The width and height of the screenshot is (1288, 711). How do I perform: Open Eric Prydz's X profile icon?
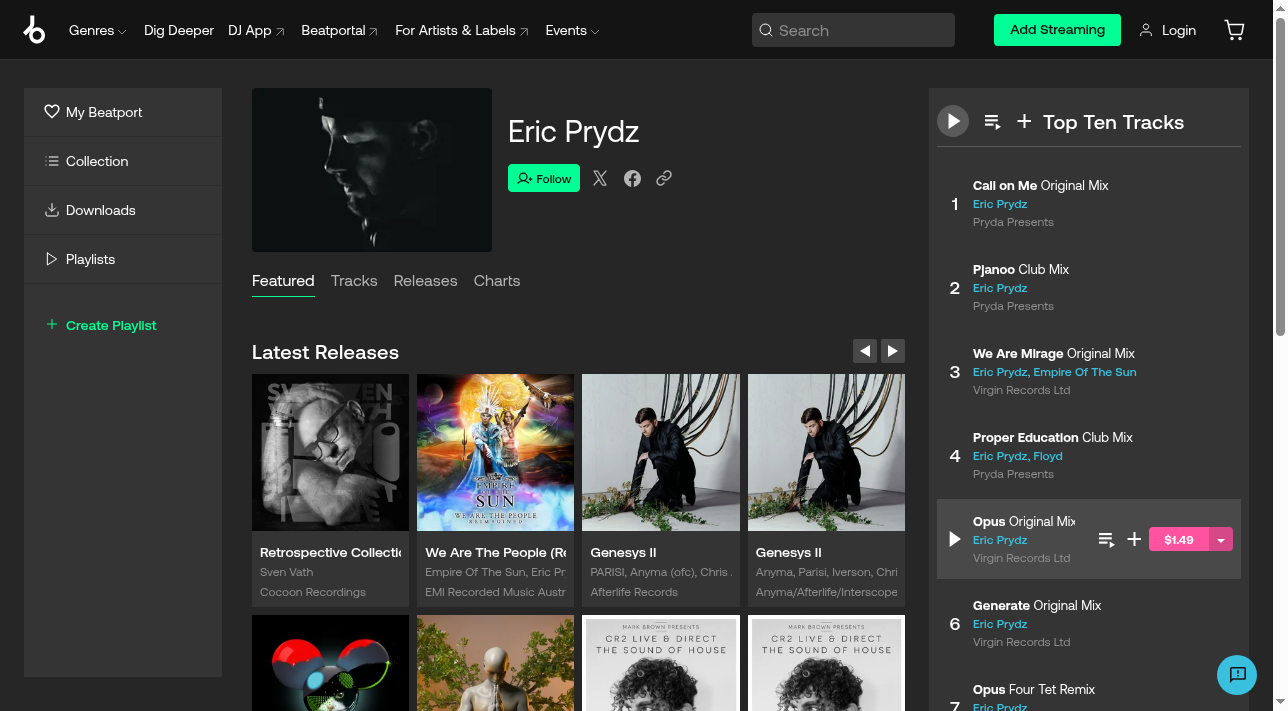click(x=600, y=178)
